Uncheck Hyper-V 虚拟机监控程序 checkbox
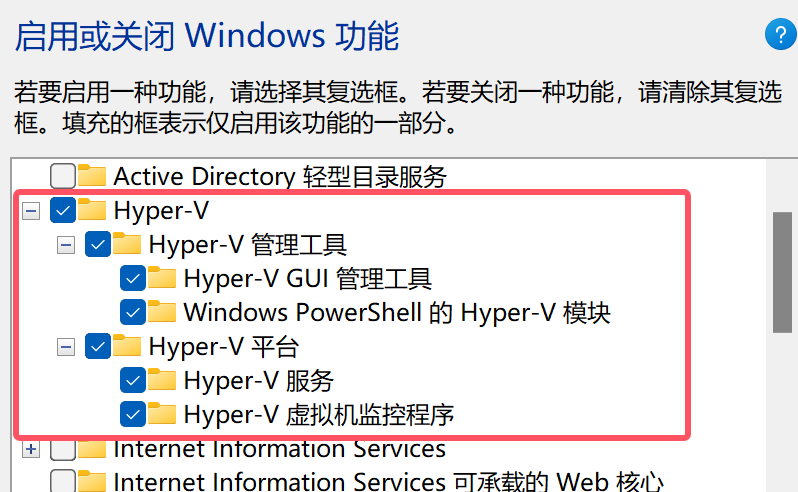The width and height of the screenshot is (798, 492). (x=132, y=414)
